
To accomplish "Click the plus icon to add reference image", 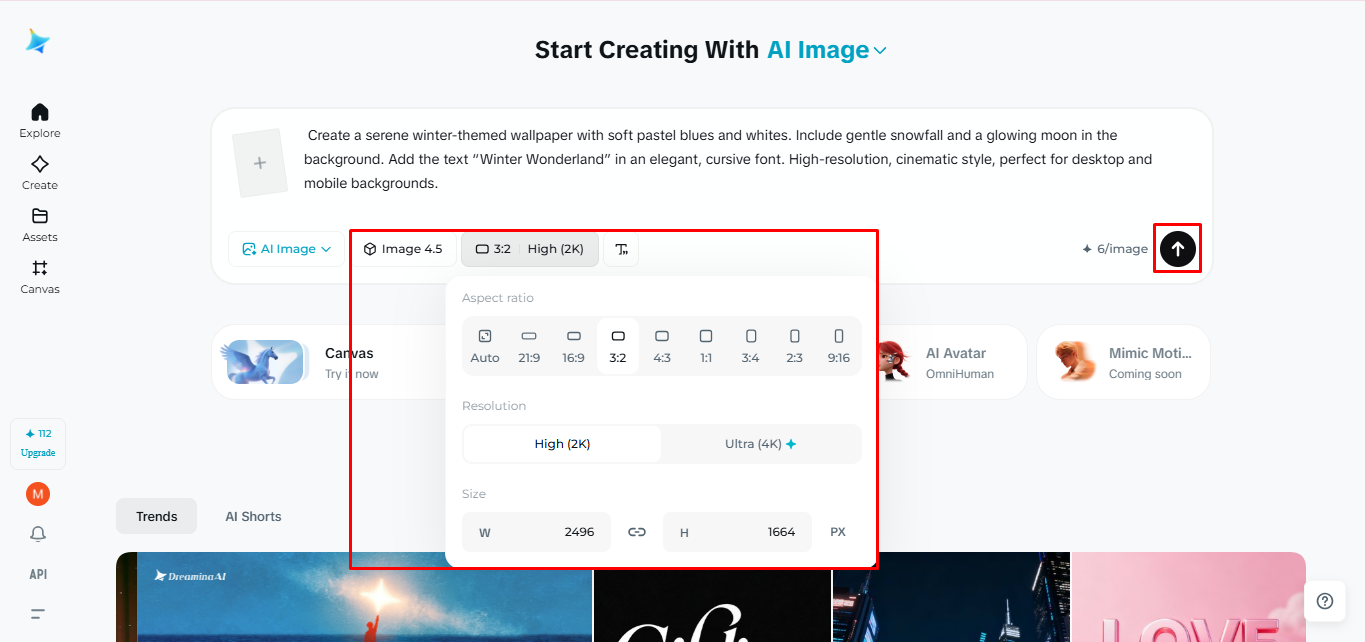I will click(260, 162).
